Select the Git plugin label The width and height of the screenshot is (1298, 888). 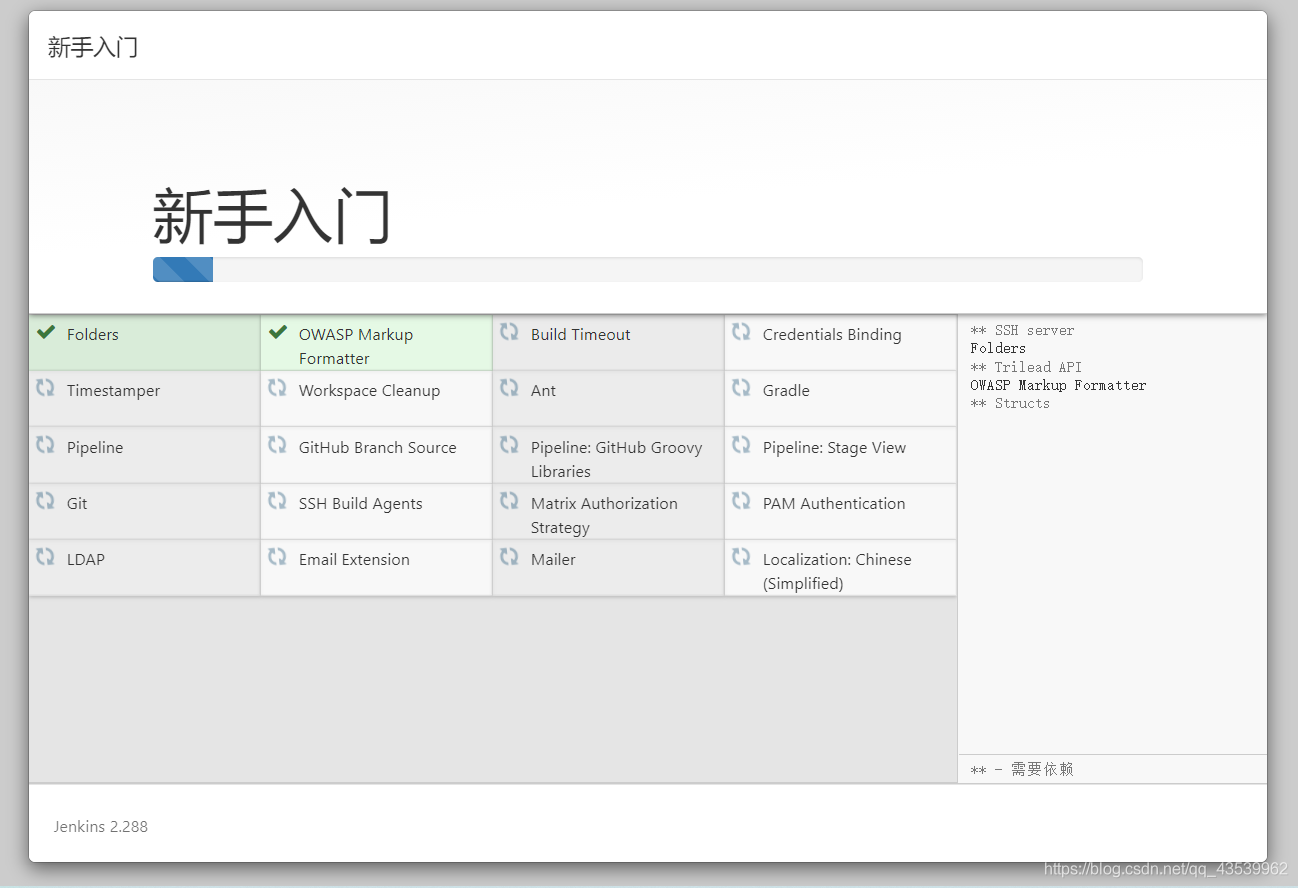77,504
